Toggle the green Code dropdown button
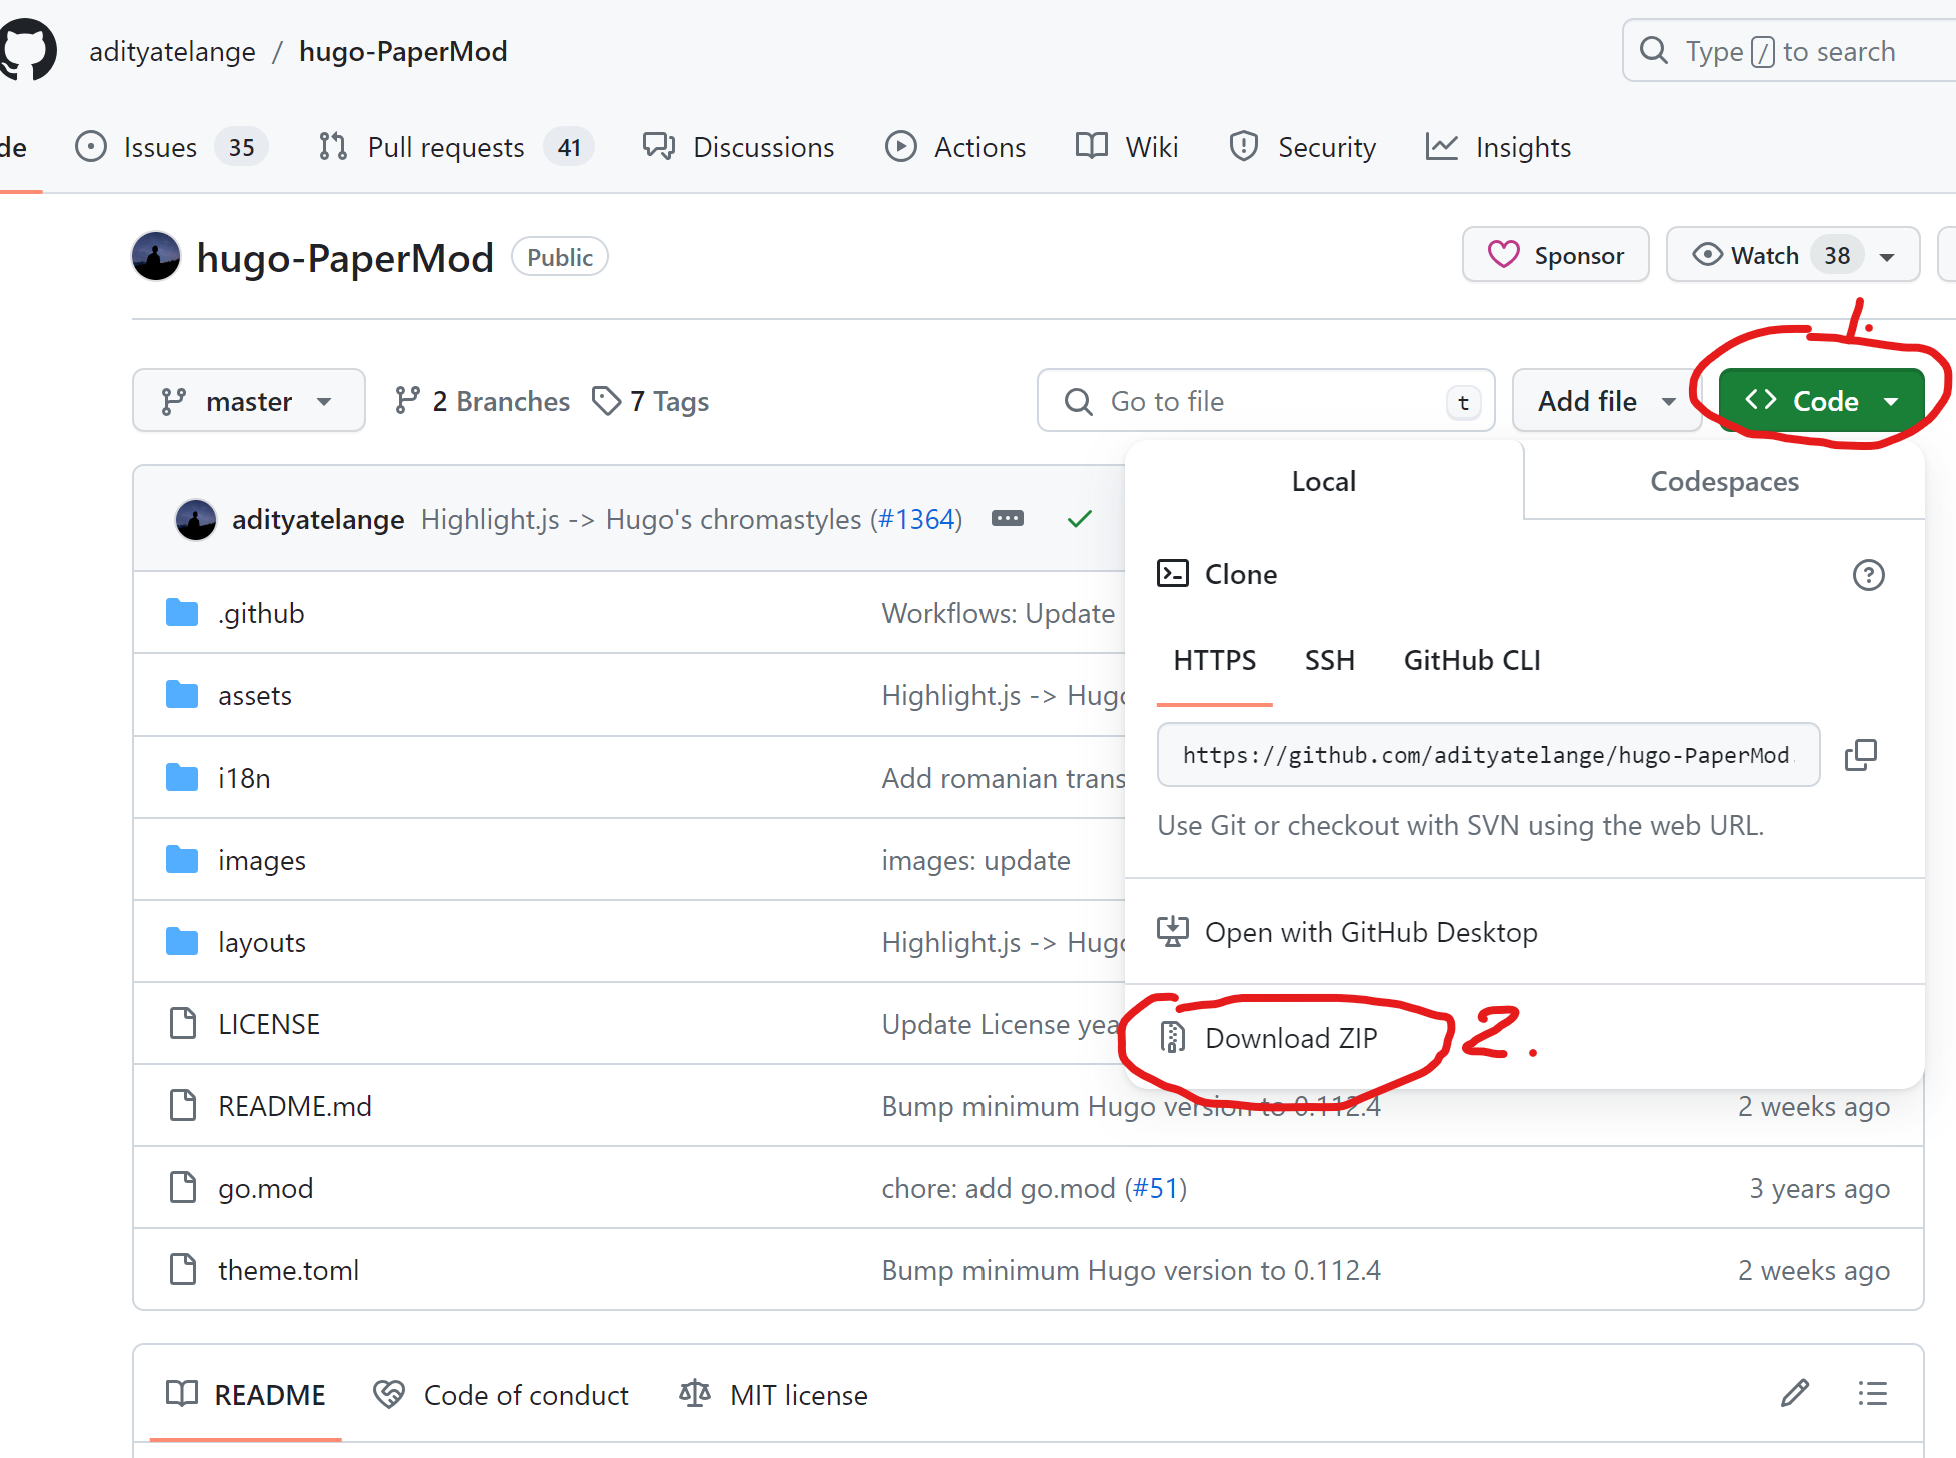The width and height of the screenshot is (1956, 1458). [1821, 401]
